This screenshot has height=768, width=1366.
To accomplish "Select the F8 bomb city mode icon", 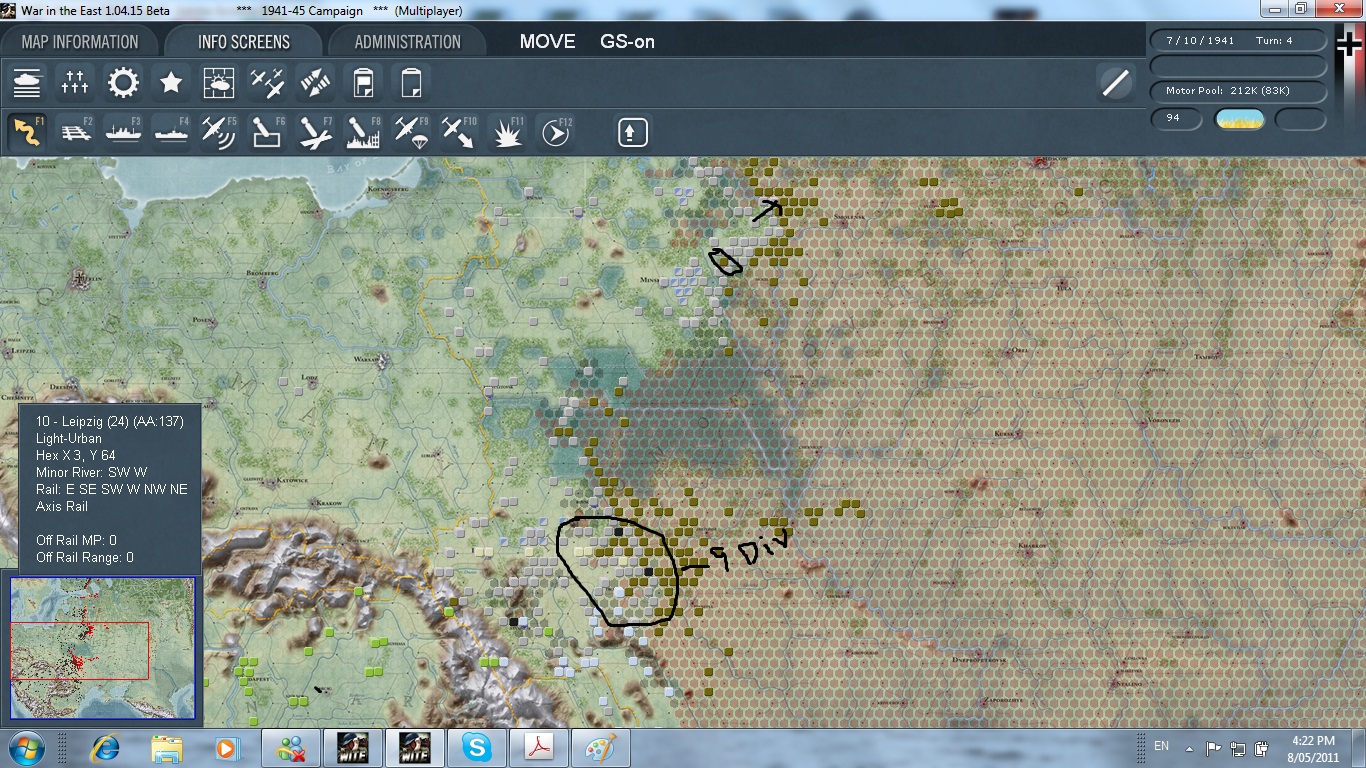I will tap(363, 132).
